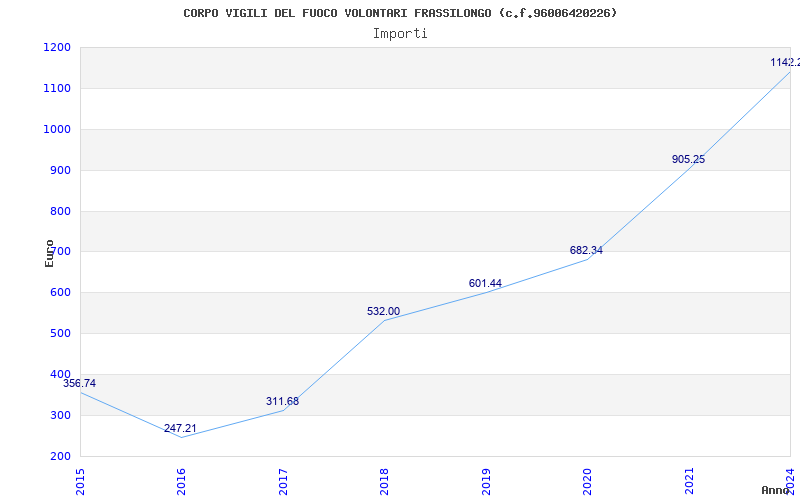Click the 200 y-axis tick label
Image resolution: width=800 pixels, height=500 pixels.
point(60,456)
